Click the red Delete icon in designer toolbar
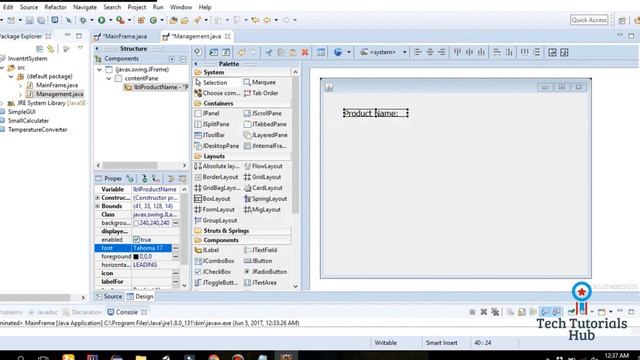This screenshot has width=640, height=360. (x=305, y=52)
